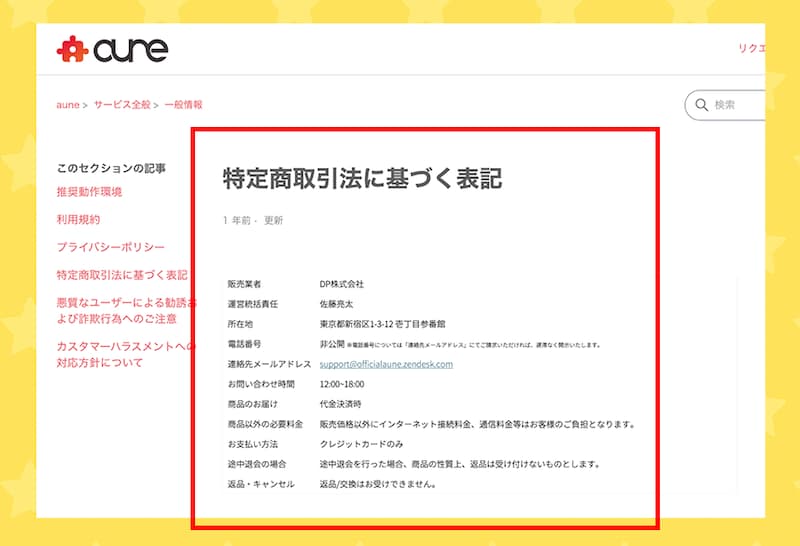The height and width of the screenshot is (546, 800).
Task: Select 特定商取引法に基づく表記 in the sidebar list
Action: [x=122, y=275]
